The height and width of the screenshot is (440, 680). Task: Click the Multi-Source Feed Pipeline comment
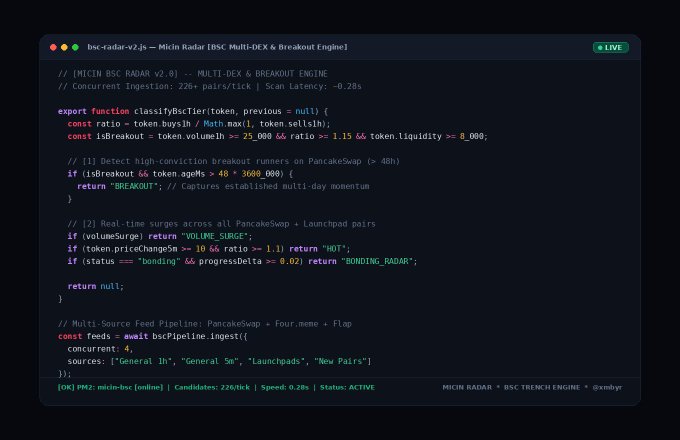pyautogui.click(x=205, y=324)
